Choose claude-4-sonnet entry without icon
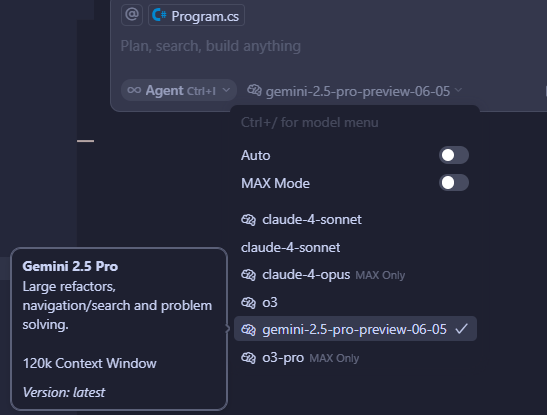Image resolution: width=547 pixels, height=415 pixels. click(x=355, y=248)
